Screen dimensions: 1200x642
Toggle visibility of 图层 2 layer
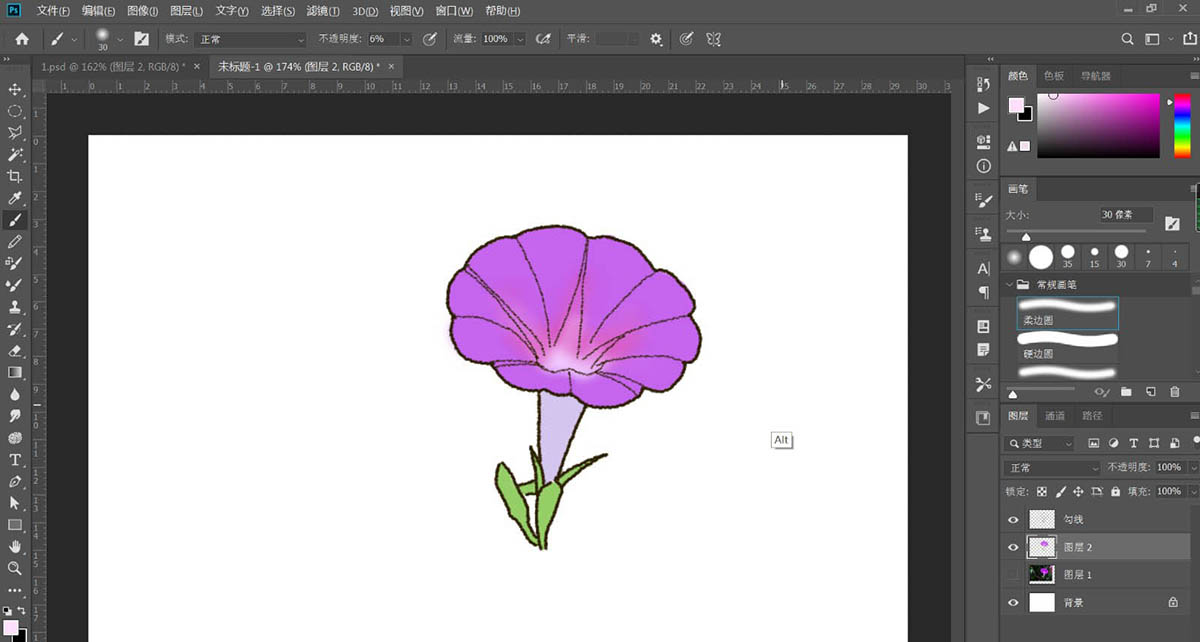click(x=1014, y=547)
